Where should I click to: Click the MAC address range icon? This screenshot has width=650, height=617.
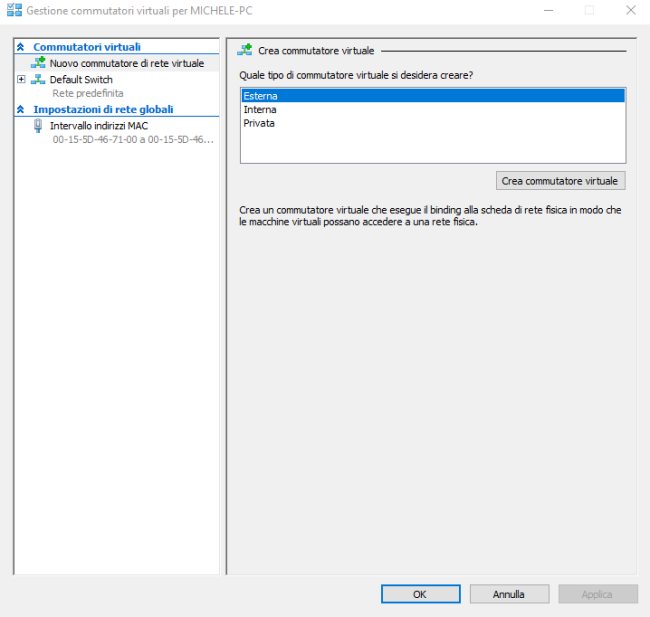click(38, 126)
